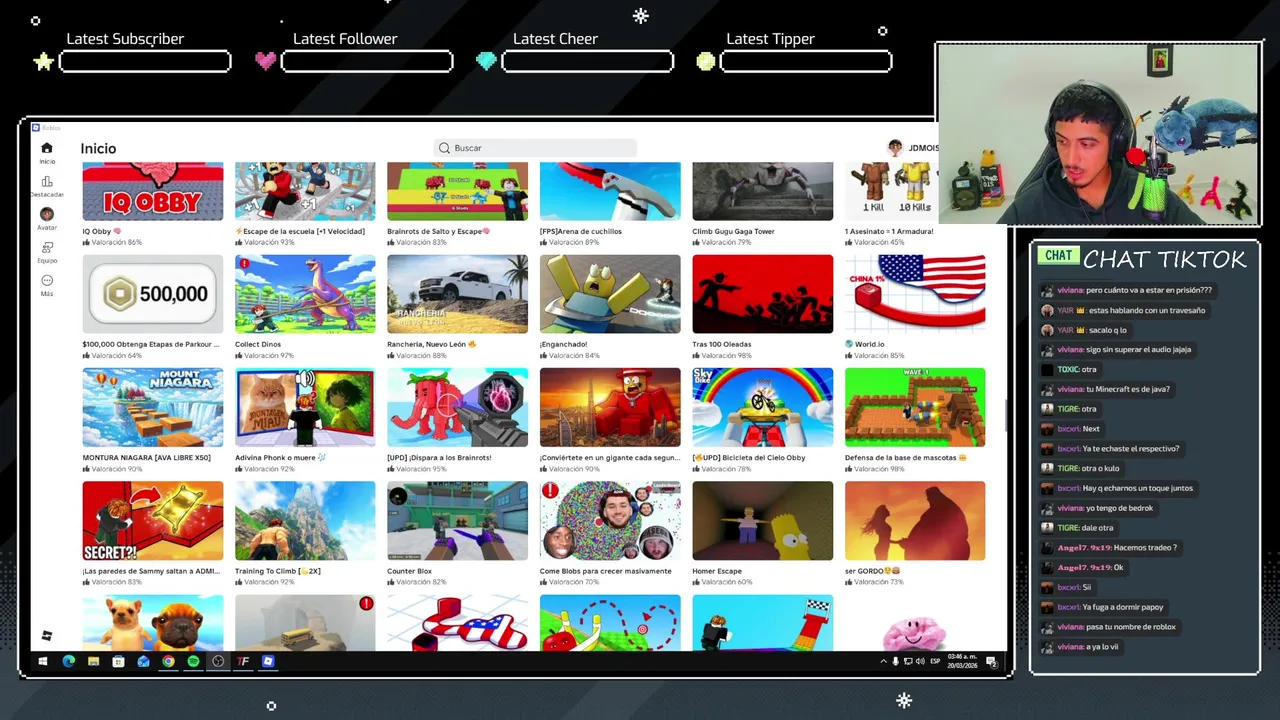Open OBS Studio from the taskbar
The width and height of the screenshot is (1280, 720).
pyautogui.click(x=218, y=661)
